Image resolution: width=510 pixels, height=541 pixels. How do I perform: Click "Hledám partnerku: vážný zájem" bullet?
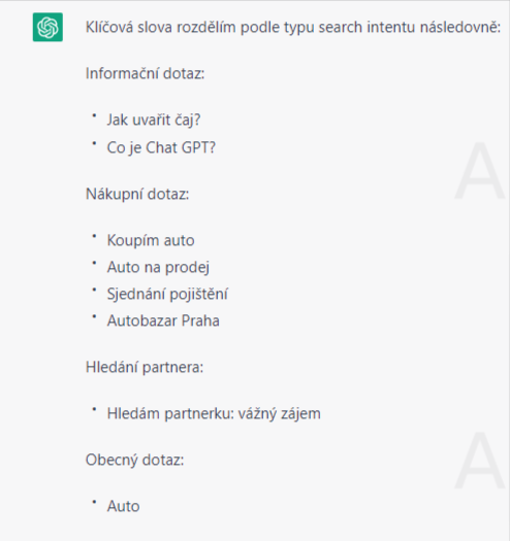(x=214, y=414)
